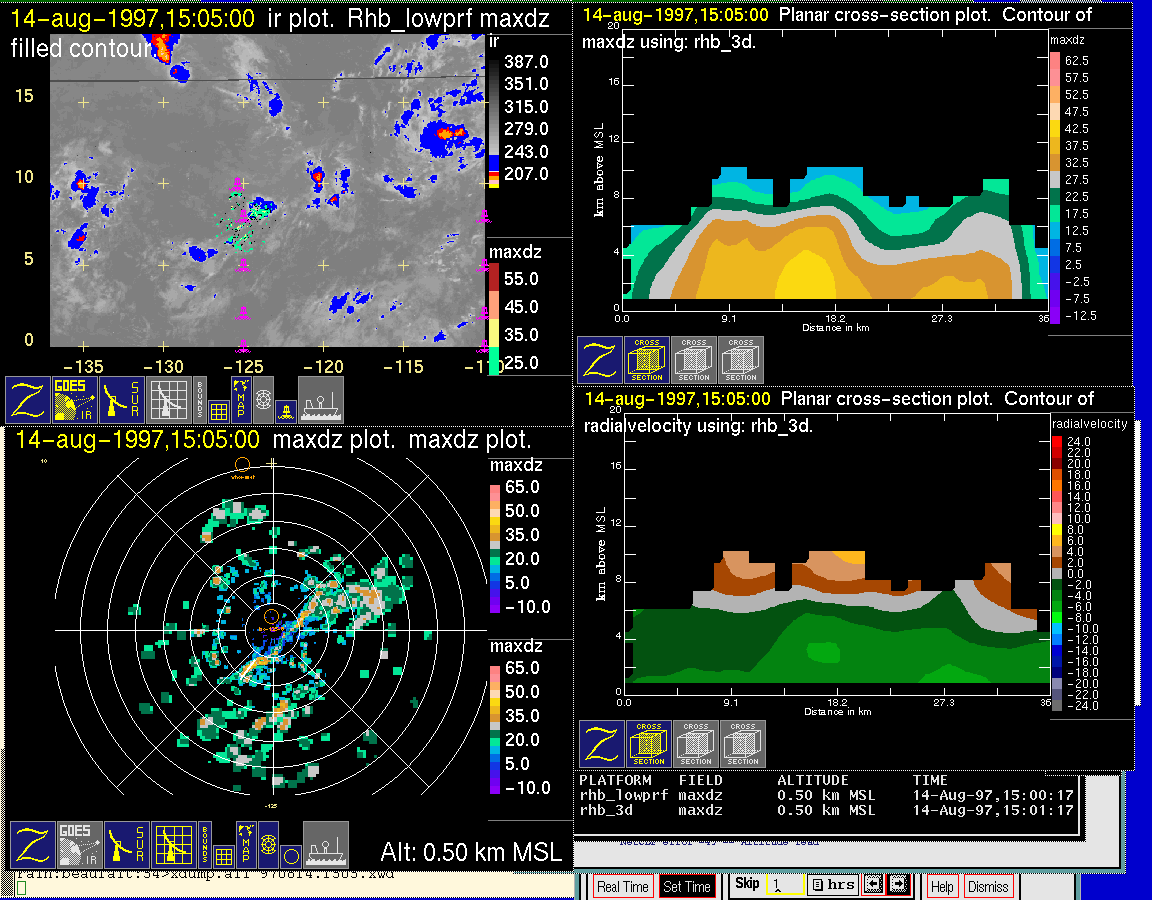Click the Dismiss button
The width and height of the screenshot is (1152, 900).
click(988, 886)
